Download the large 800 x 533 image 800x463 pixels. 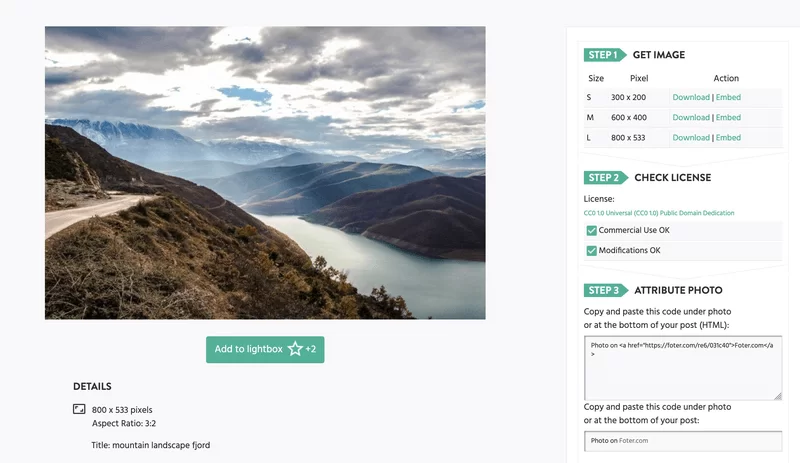pyautogui.click(x=691, y=137)
